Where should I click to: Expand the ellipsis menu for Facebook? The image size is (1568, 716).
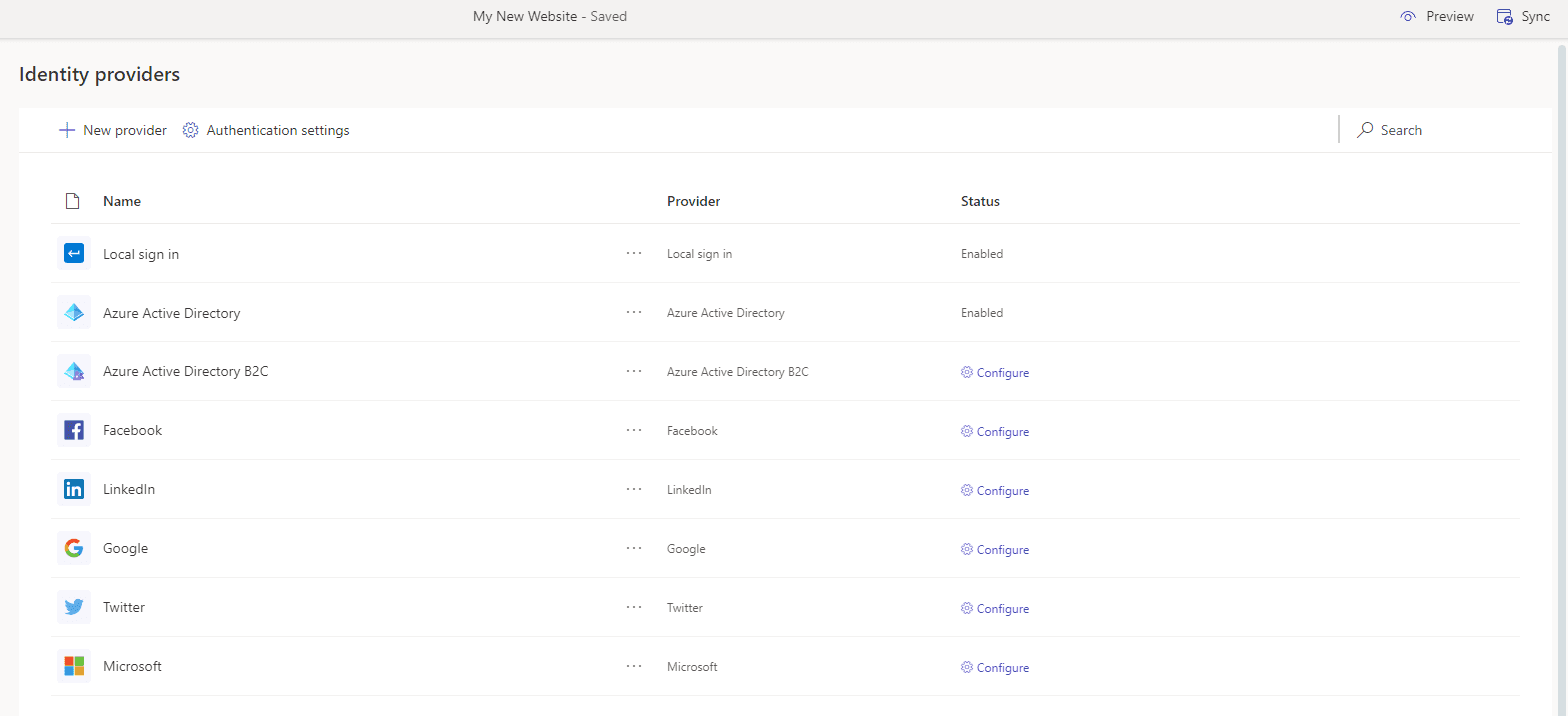634,430
